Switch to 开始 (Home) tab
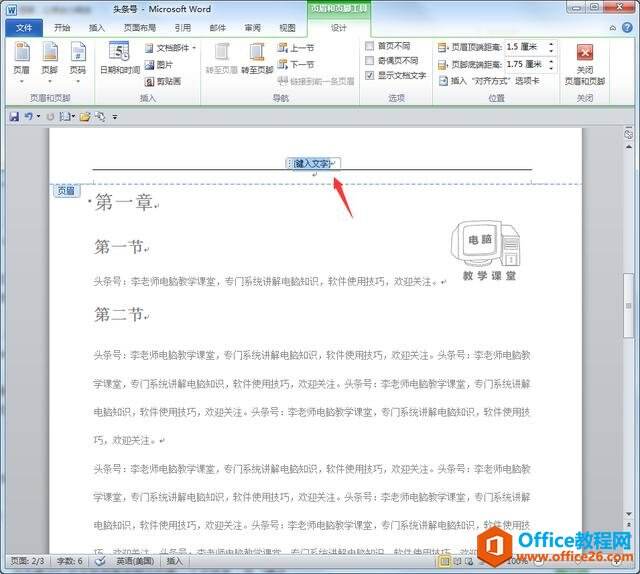The image size is (640, 574). pyautogui.click(x=62, y=28)
